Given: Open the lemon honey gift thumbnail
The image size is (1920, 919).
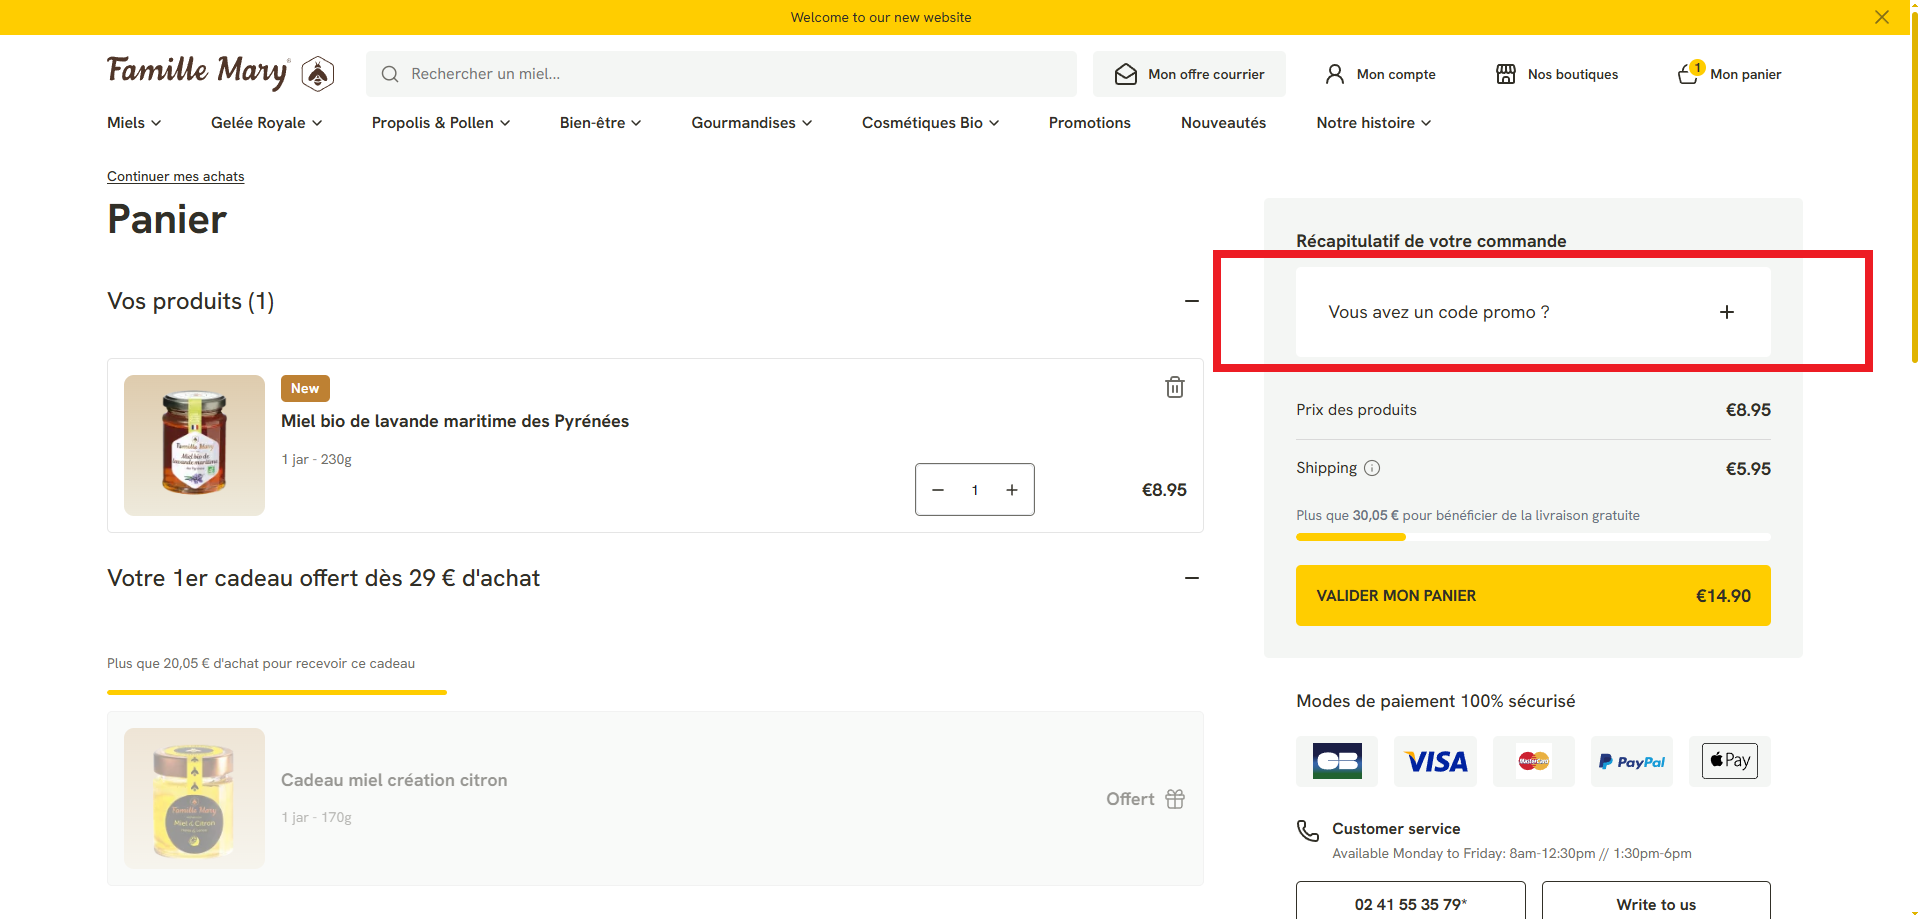Looking at the screenshot, I should (194, 798).
